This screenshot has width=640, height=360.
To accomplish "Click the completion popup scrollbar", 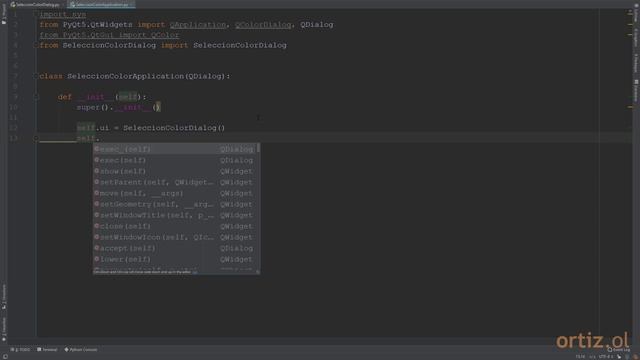I will pos(258,148).
